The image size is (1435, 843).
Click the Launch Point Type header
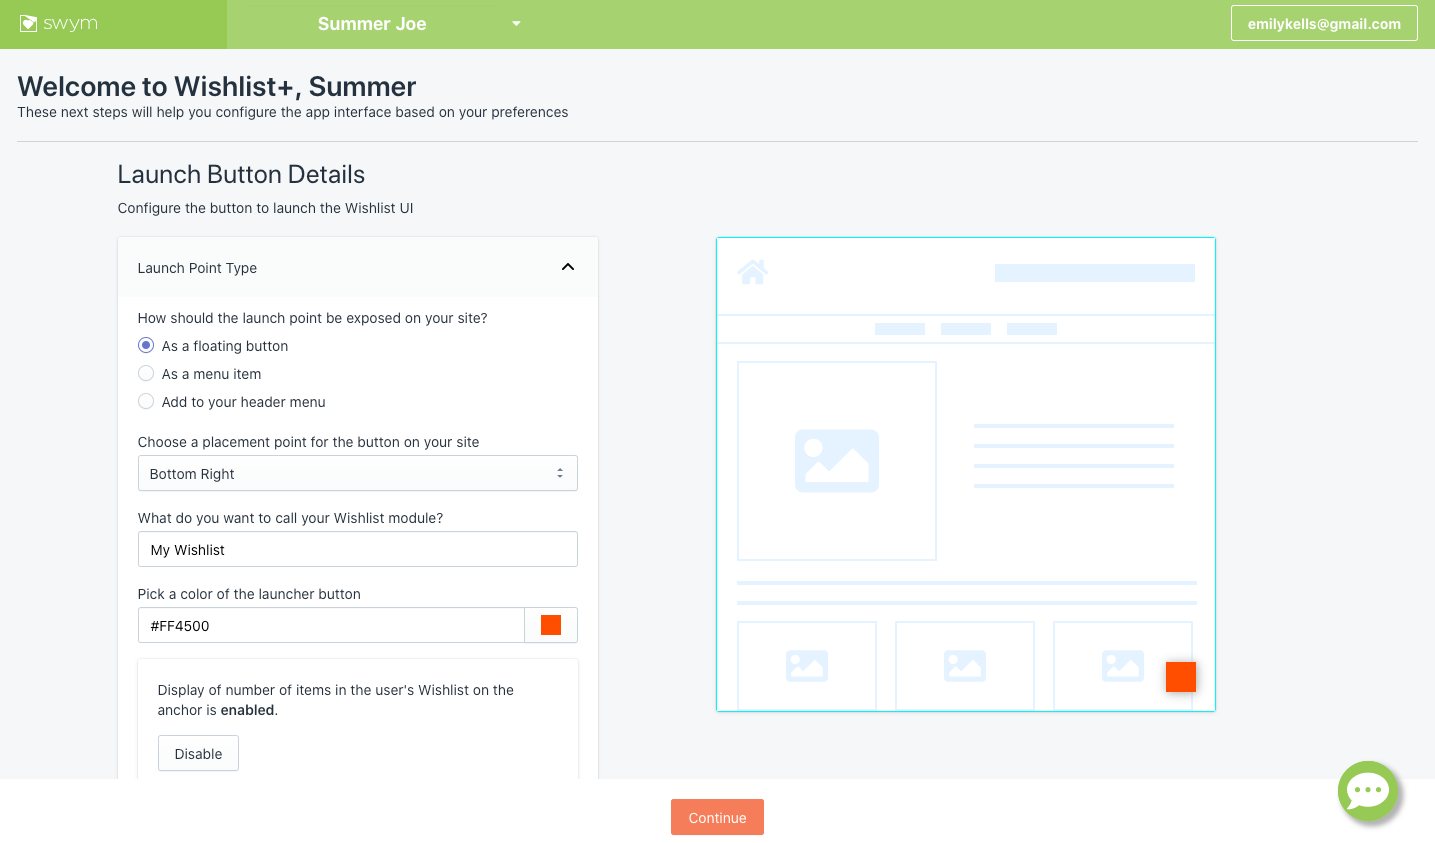(198, 268)
